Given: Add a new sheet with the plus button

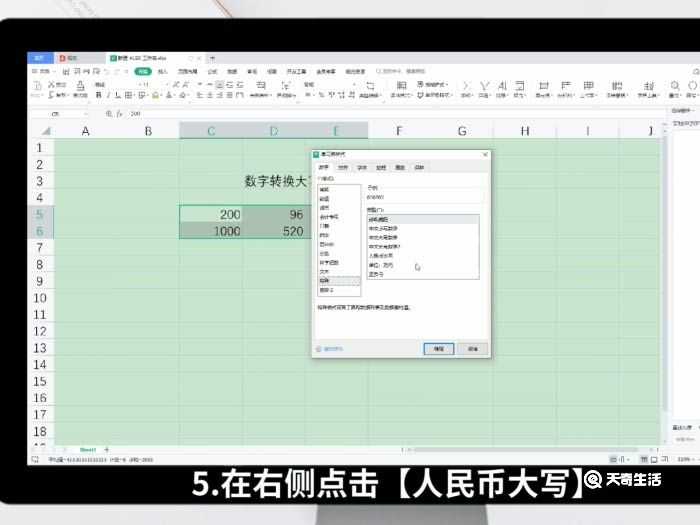Looking at the screenshot, I should (x=107, y=450).
